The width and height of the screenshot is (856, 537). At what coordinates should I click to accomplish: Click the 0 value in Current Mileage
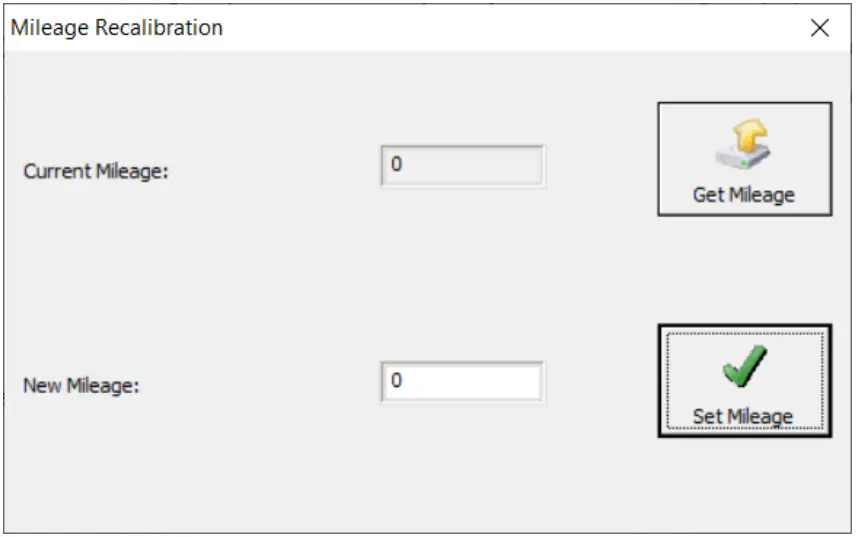pyautogui.click(x=397, y=165)
